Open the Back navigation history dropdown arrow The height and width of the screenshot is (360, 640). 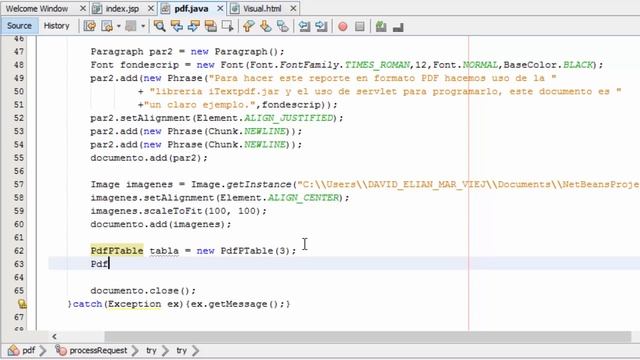tap(118, 26)
